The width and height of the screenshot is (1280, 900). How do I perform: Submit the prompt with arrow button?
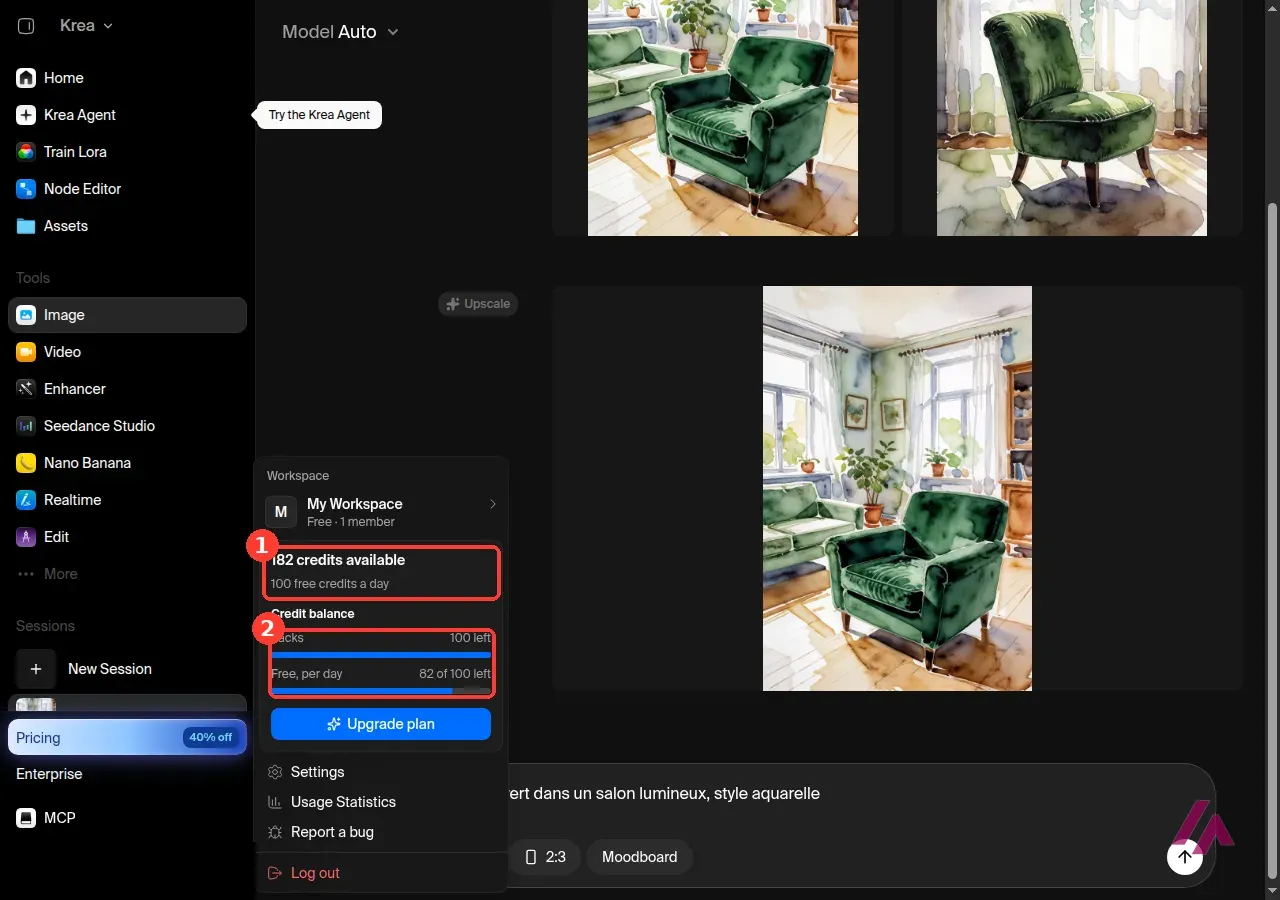click(1185, 857)
